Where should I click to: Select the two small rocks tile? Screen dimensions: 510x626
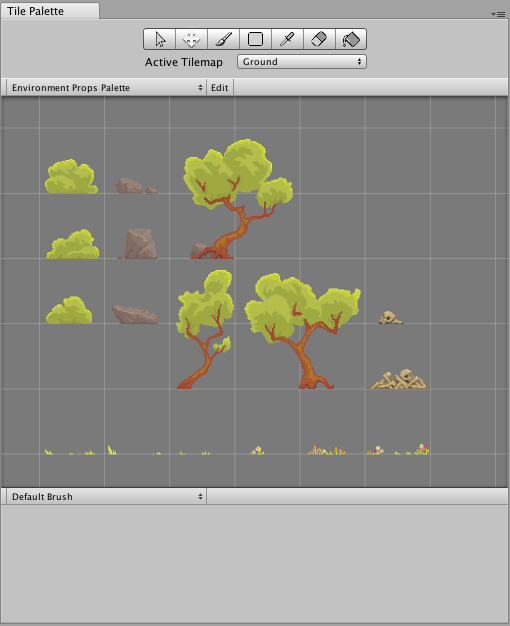[x=137, y=185]
